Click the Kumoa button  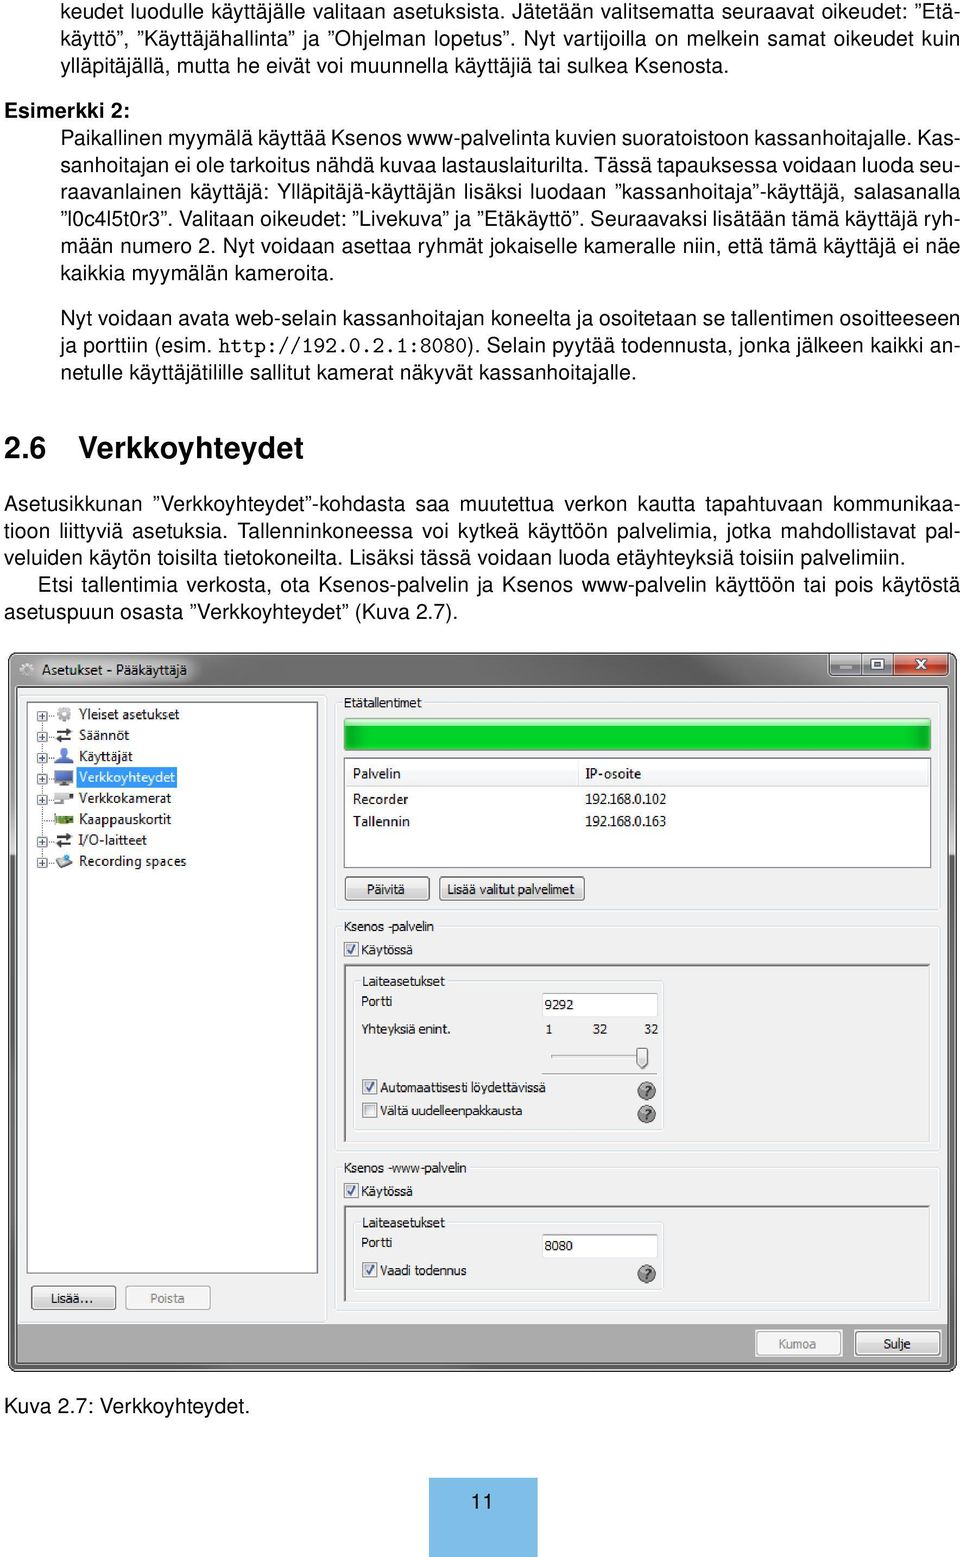tap(797, 1343)
